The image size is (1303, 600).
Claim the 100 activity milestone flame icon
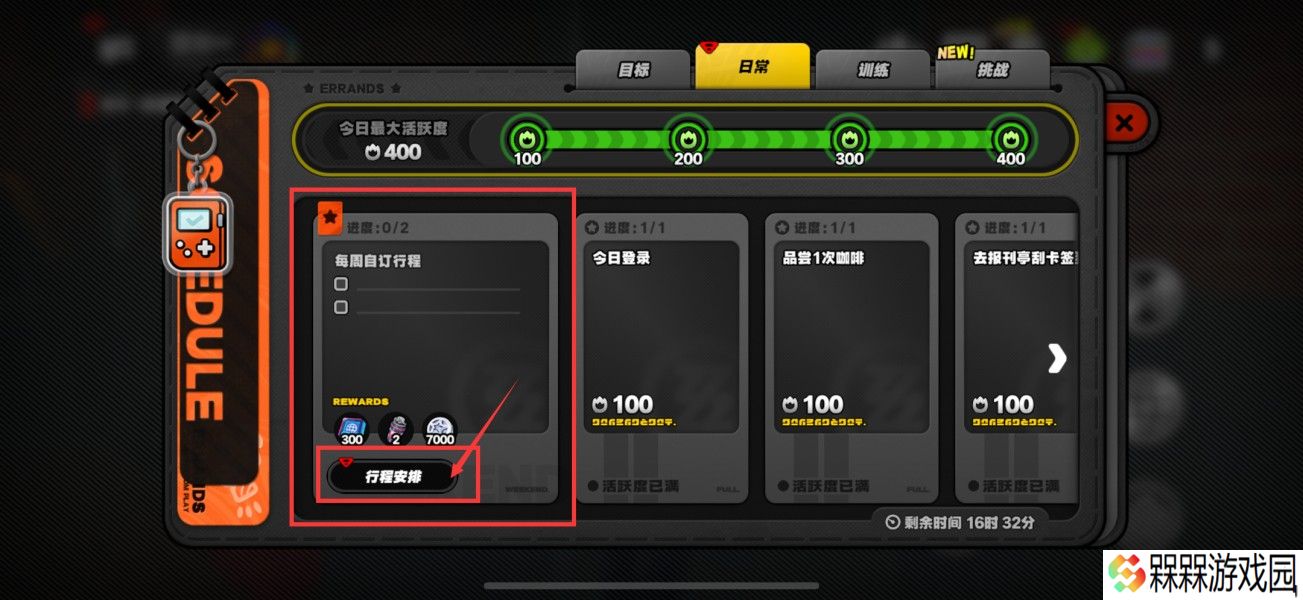[x=526, y=139]
